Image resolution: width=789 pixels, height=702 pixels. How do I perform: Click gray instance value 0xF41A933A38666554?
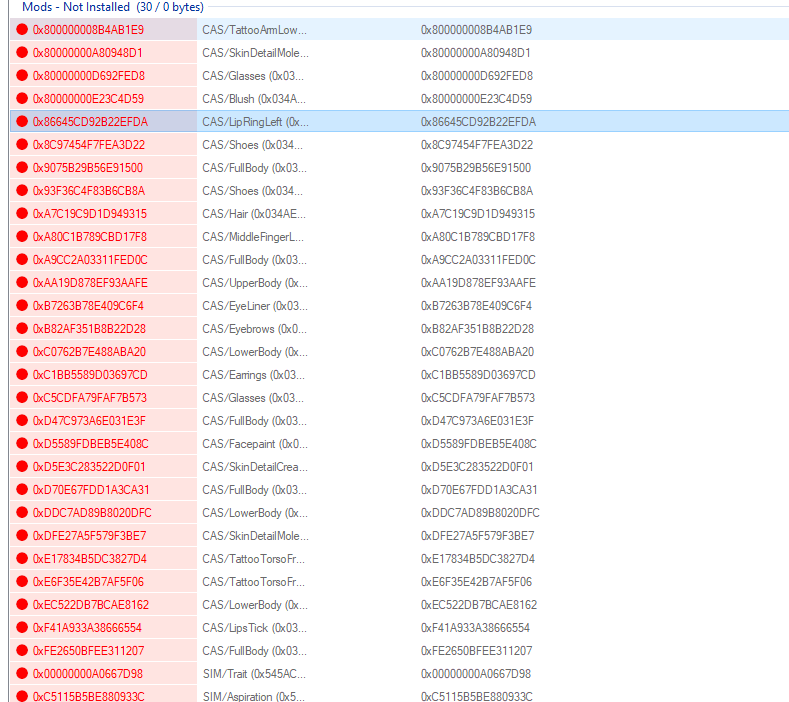(475, 628)
